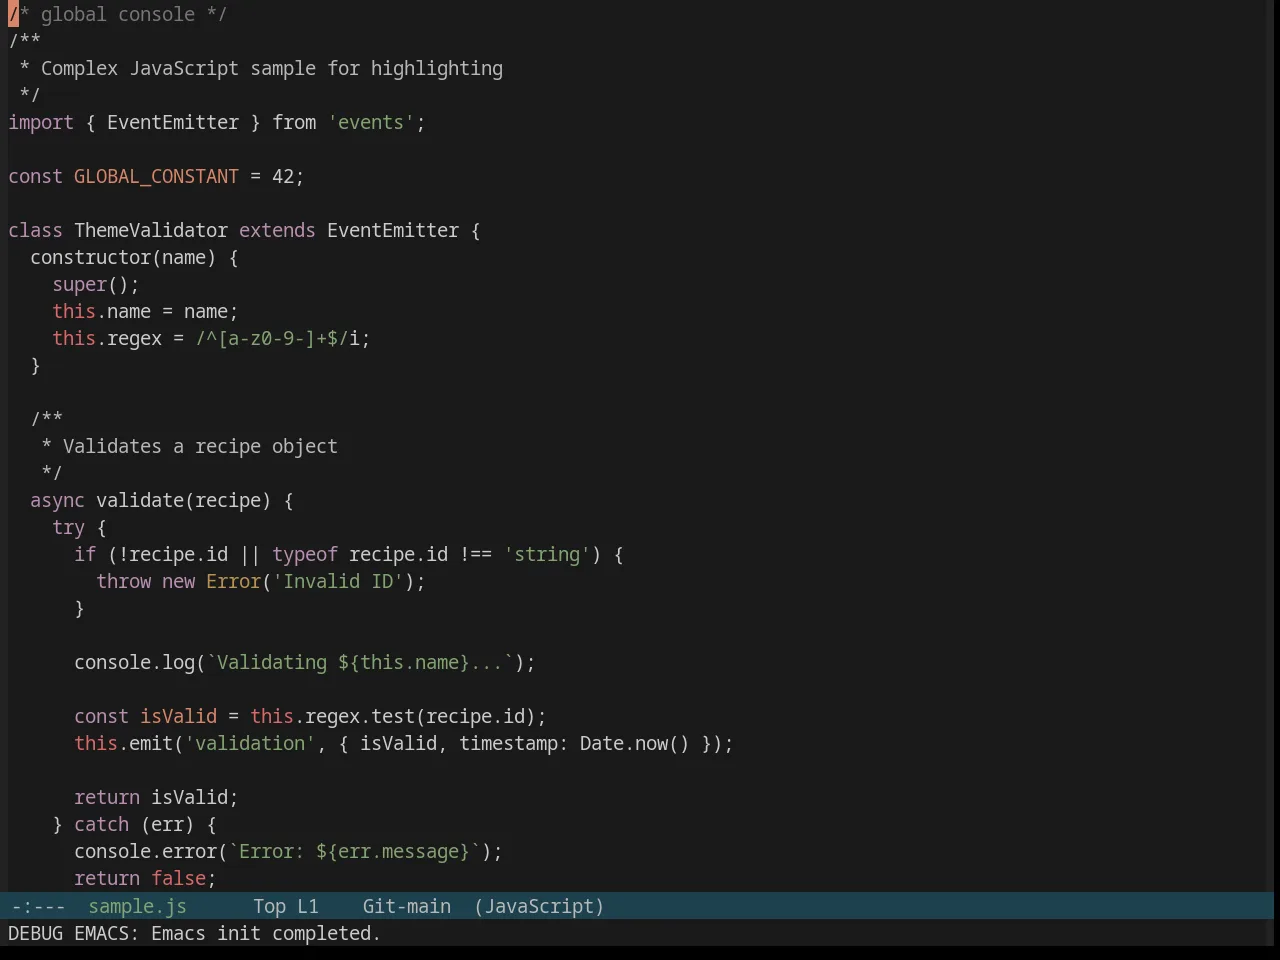This screenshot has height=960, width=1280.
Task: Click the `Error: ${err.message}` template string
Action: click(x=354, y=851)
